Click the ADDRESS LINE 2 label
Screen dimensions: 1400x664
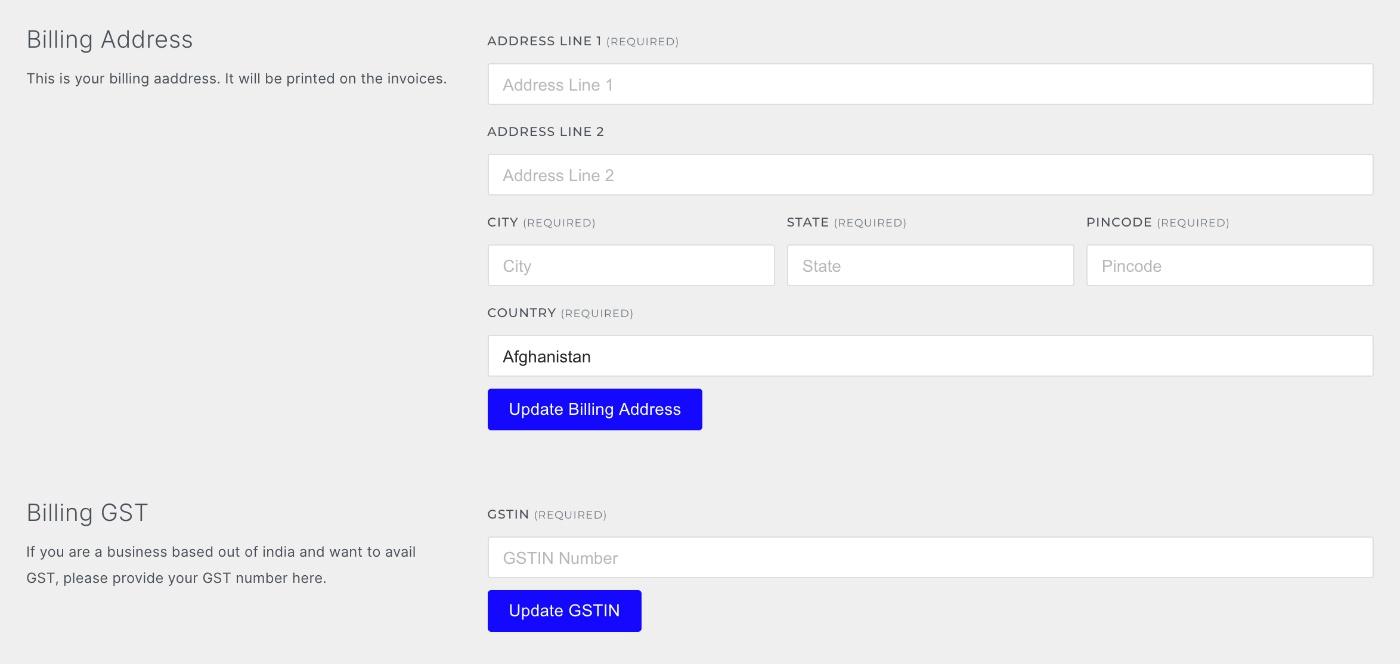(546, 131)
